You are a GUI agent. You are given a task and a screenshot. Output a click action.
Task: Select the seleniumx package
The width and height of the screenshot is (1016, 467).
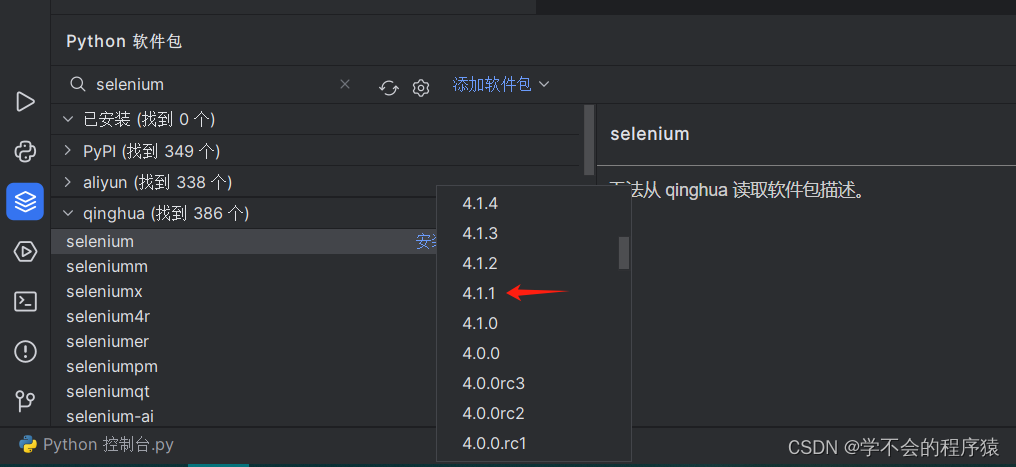click(104, 291)
